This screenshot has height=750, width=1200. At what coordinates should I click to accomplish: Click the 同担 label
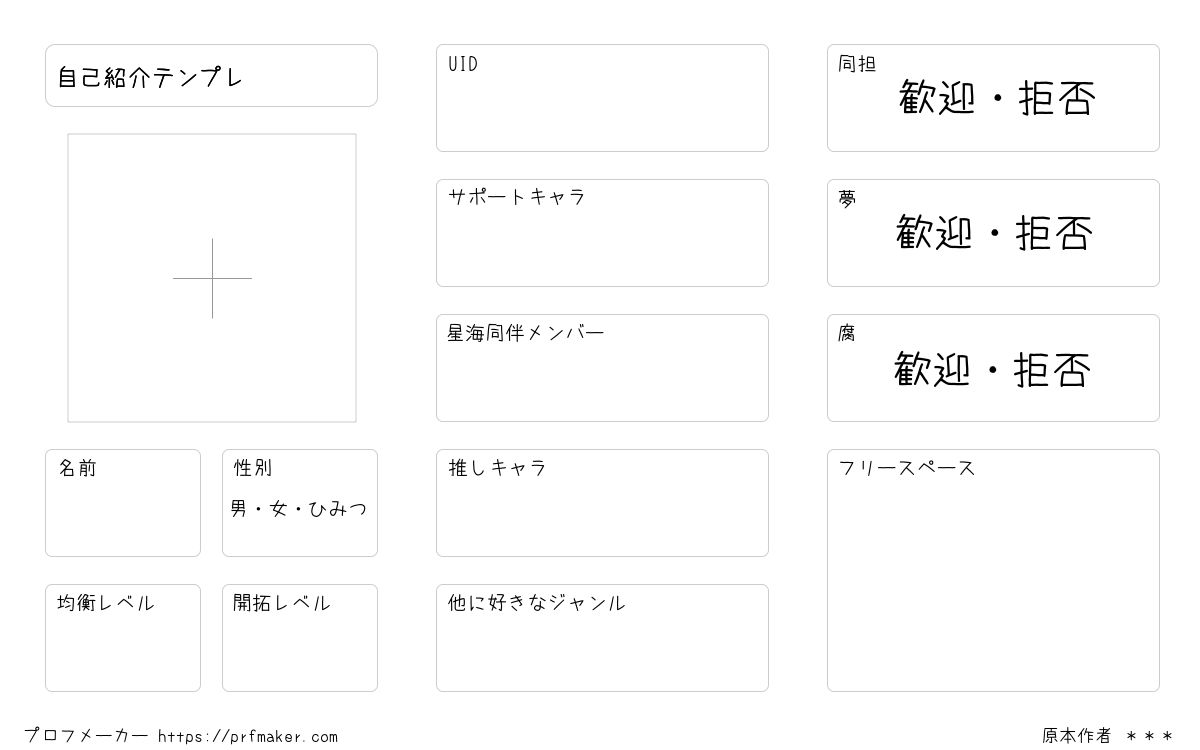point(857,64)
